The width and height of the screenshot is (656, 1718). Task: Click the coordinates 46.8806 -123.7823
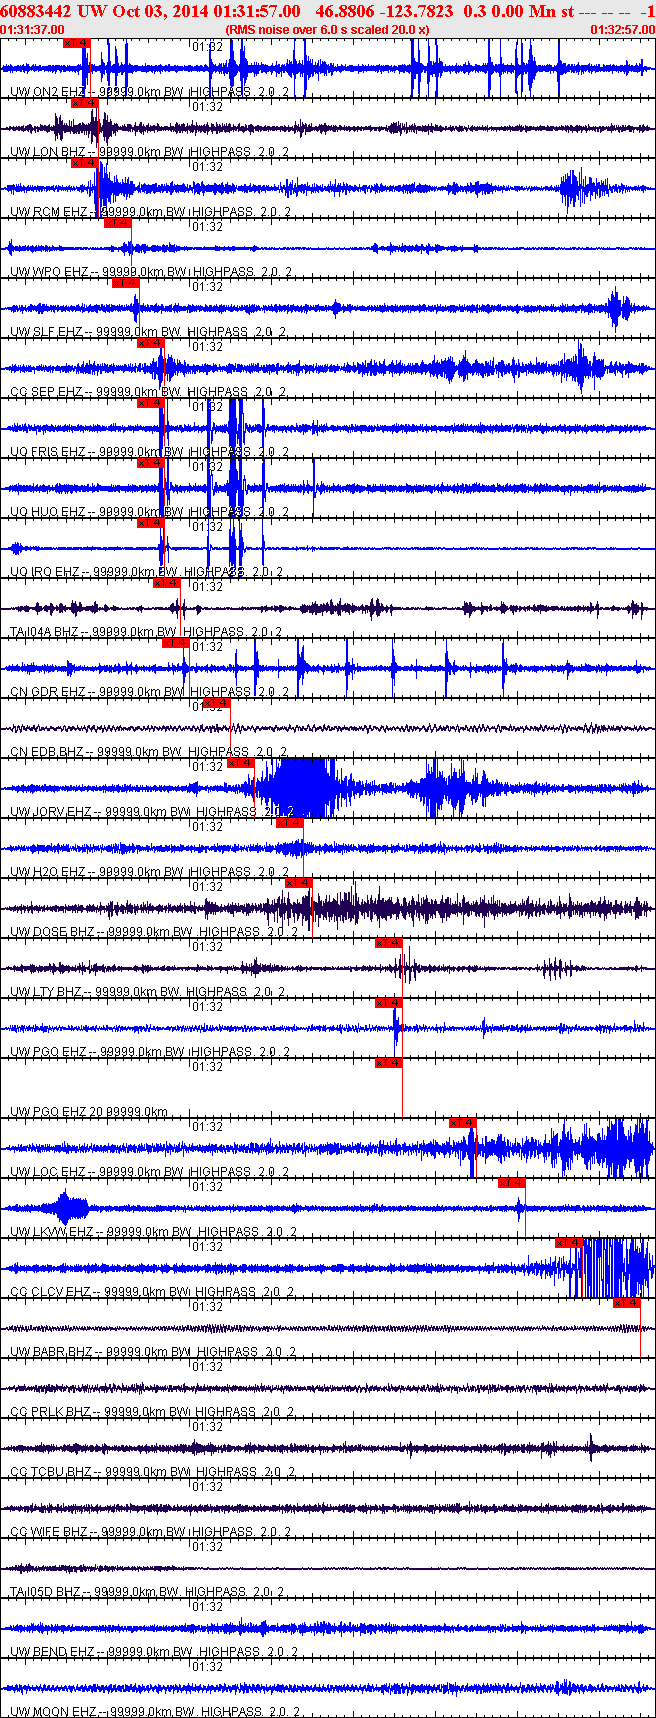(384, 11)
